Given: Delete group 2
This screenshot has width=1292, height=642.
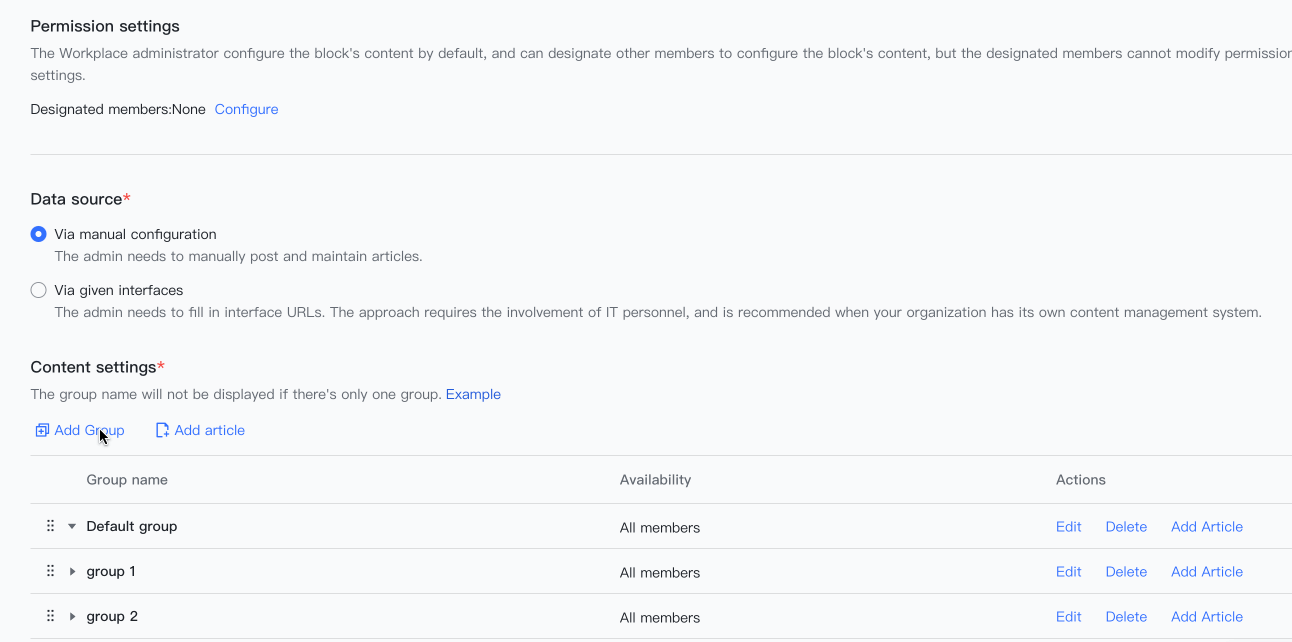Looking at the screenshot, I should [x=1126, y=615].
